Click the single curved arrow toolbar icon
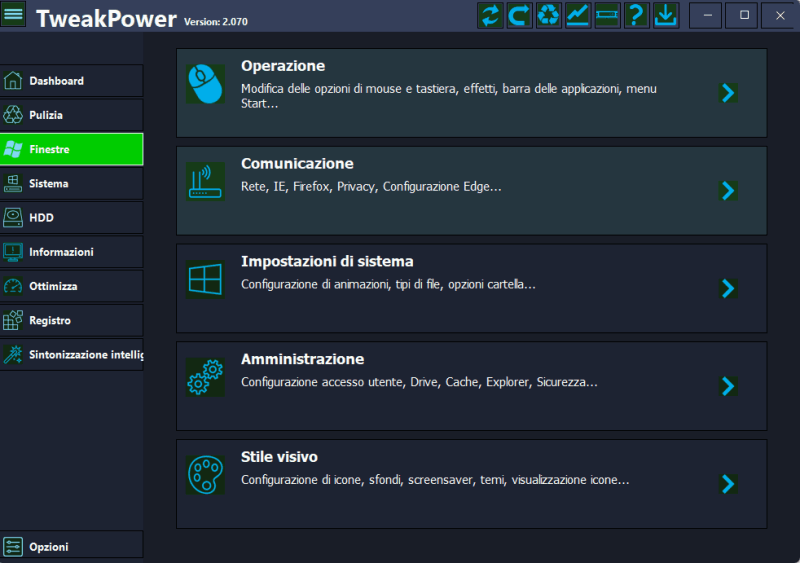This screenshot has width=800, height=563. [519, 15]
